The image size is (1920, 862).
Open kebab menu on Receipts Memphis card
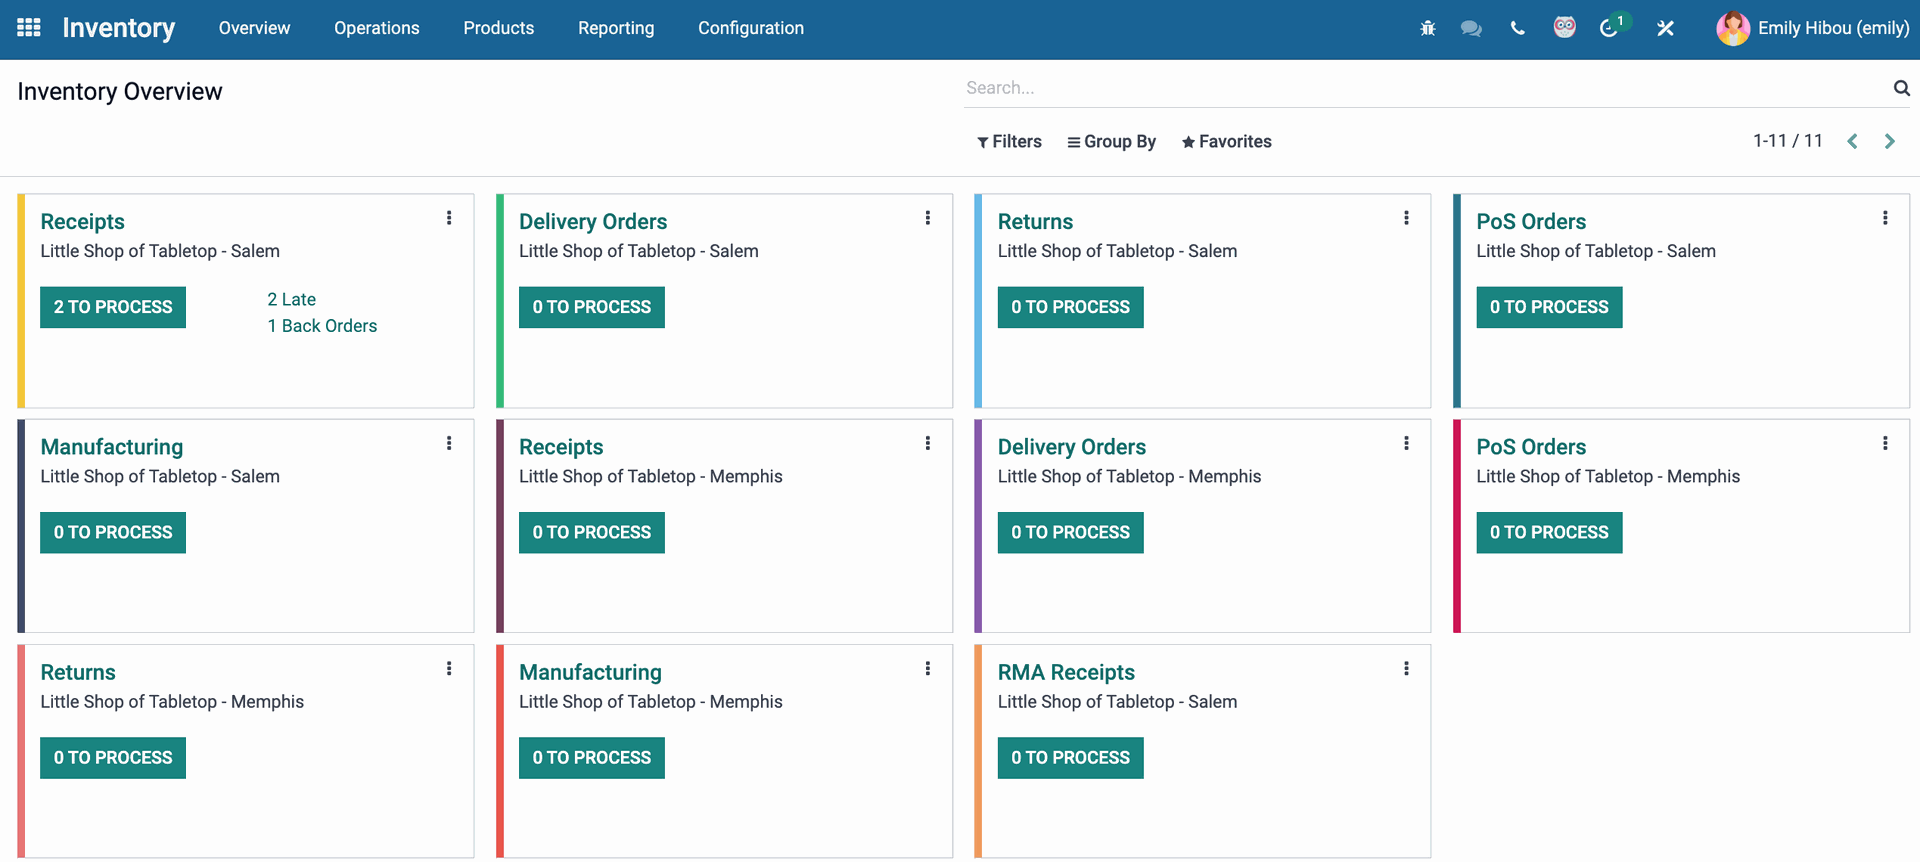click(x=928, y=443)
